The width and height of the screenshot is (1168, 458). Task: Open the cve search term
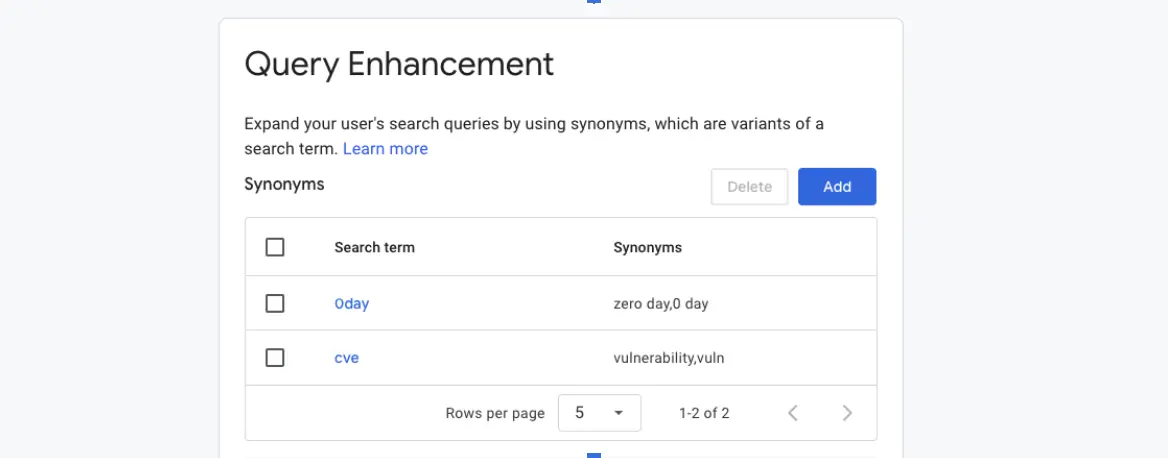(346, 358)
